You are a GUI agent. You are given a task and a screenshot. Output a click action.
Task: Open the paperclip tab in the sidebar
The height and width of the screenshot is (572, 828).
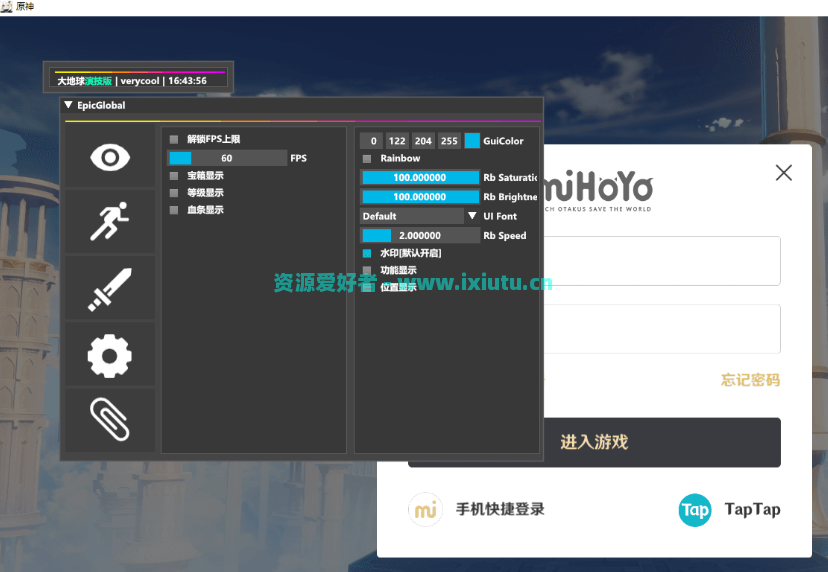pyautogui.click(x=110, y=420)
